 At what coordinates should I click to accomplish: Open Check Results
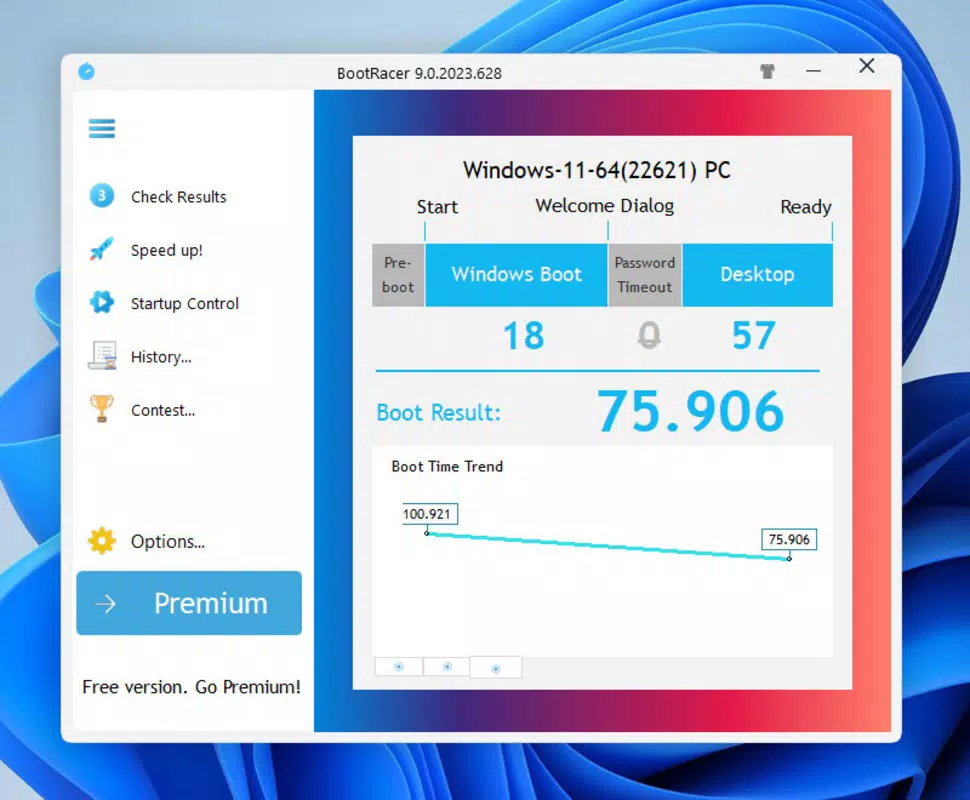click(x=178, y=197)
